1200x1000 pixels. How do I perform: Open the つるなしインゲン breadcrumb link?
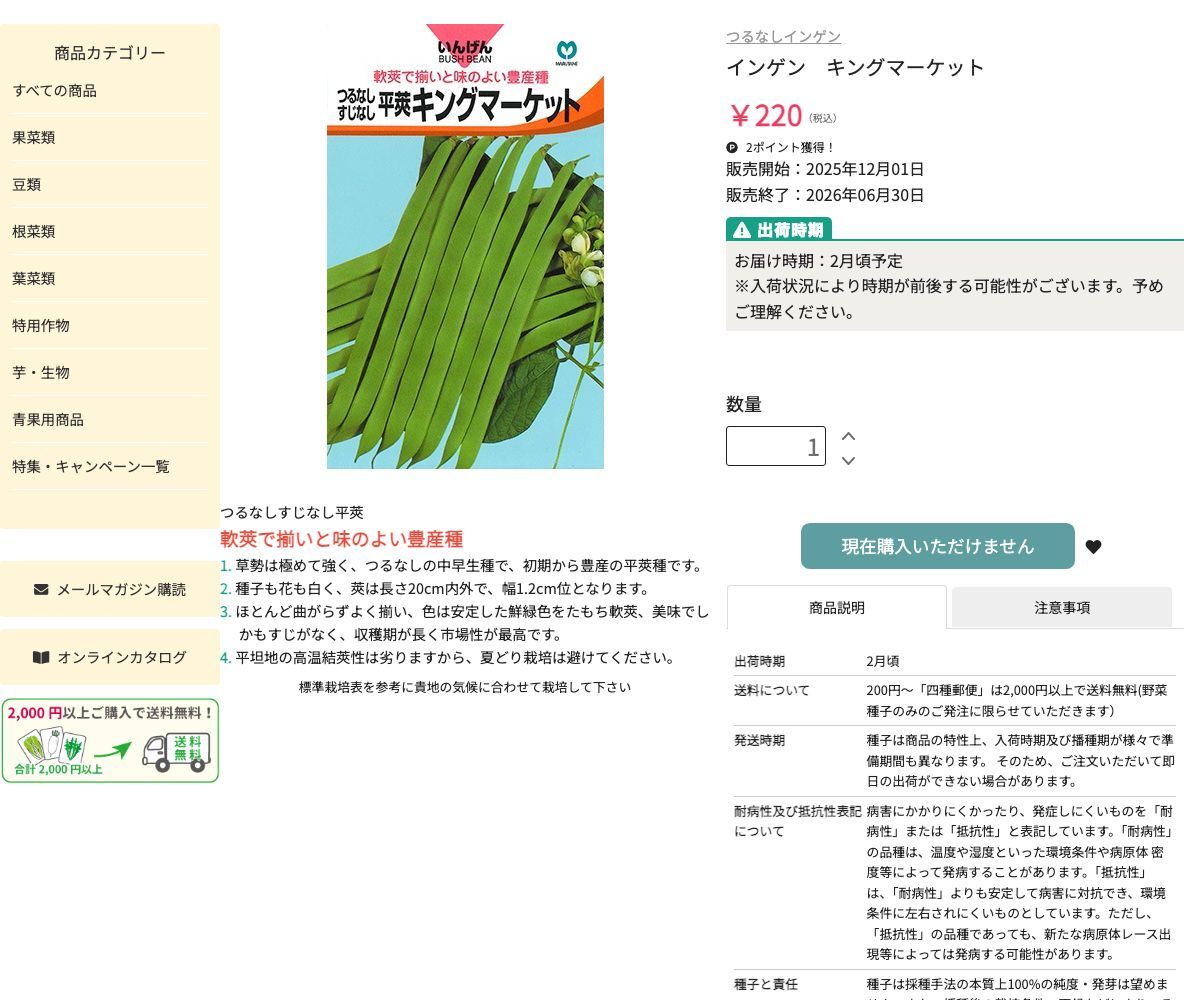pos(783,37)
